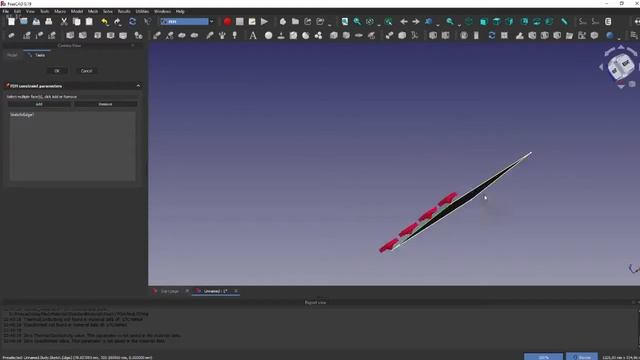Viewport: 640px width, 360px height.
Task: Open the File menu
Action: [x=6, y=11]
